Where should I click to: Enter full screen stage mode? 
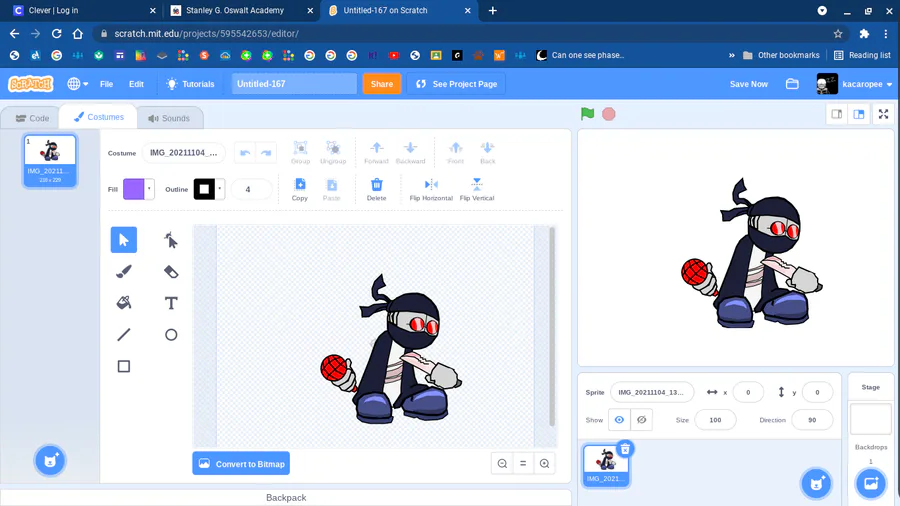pos(883,114)
